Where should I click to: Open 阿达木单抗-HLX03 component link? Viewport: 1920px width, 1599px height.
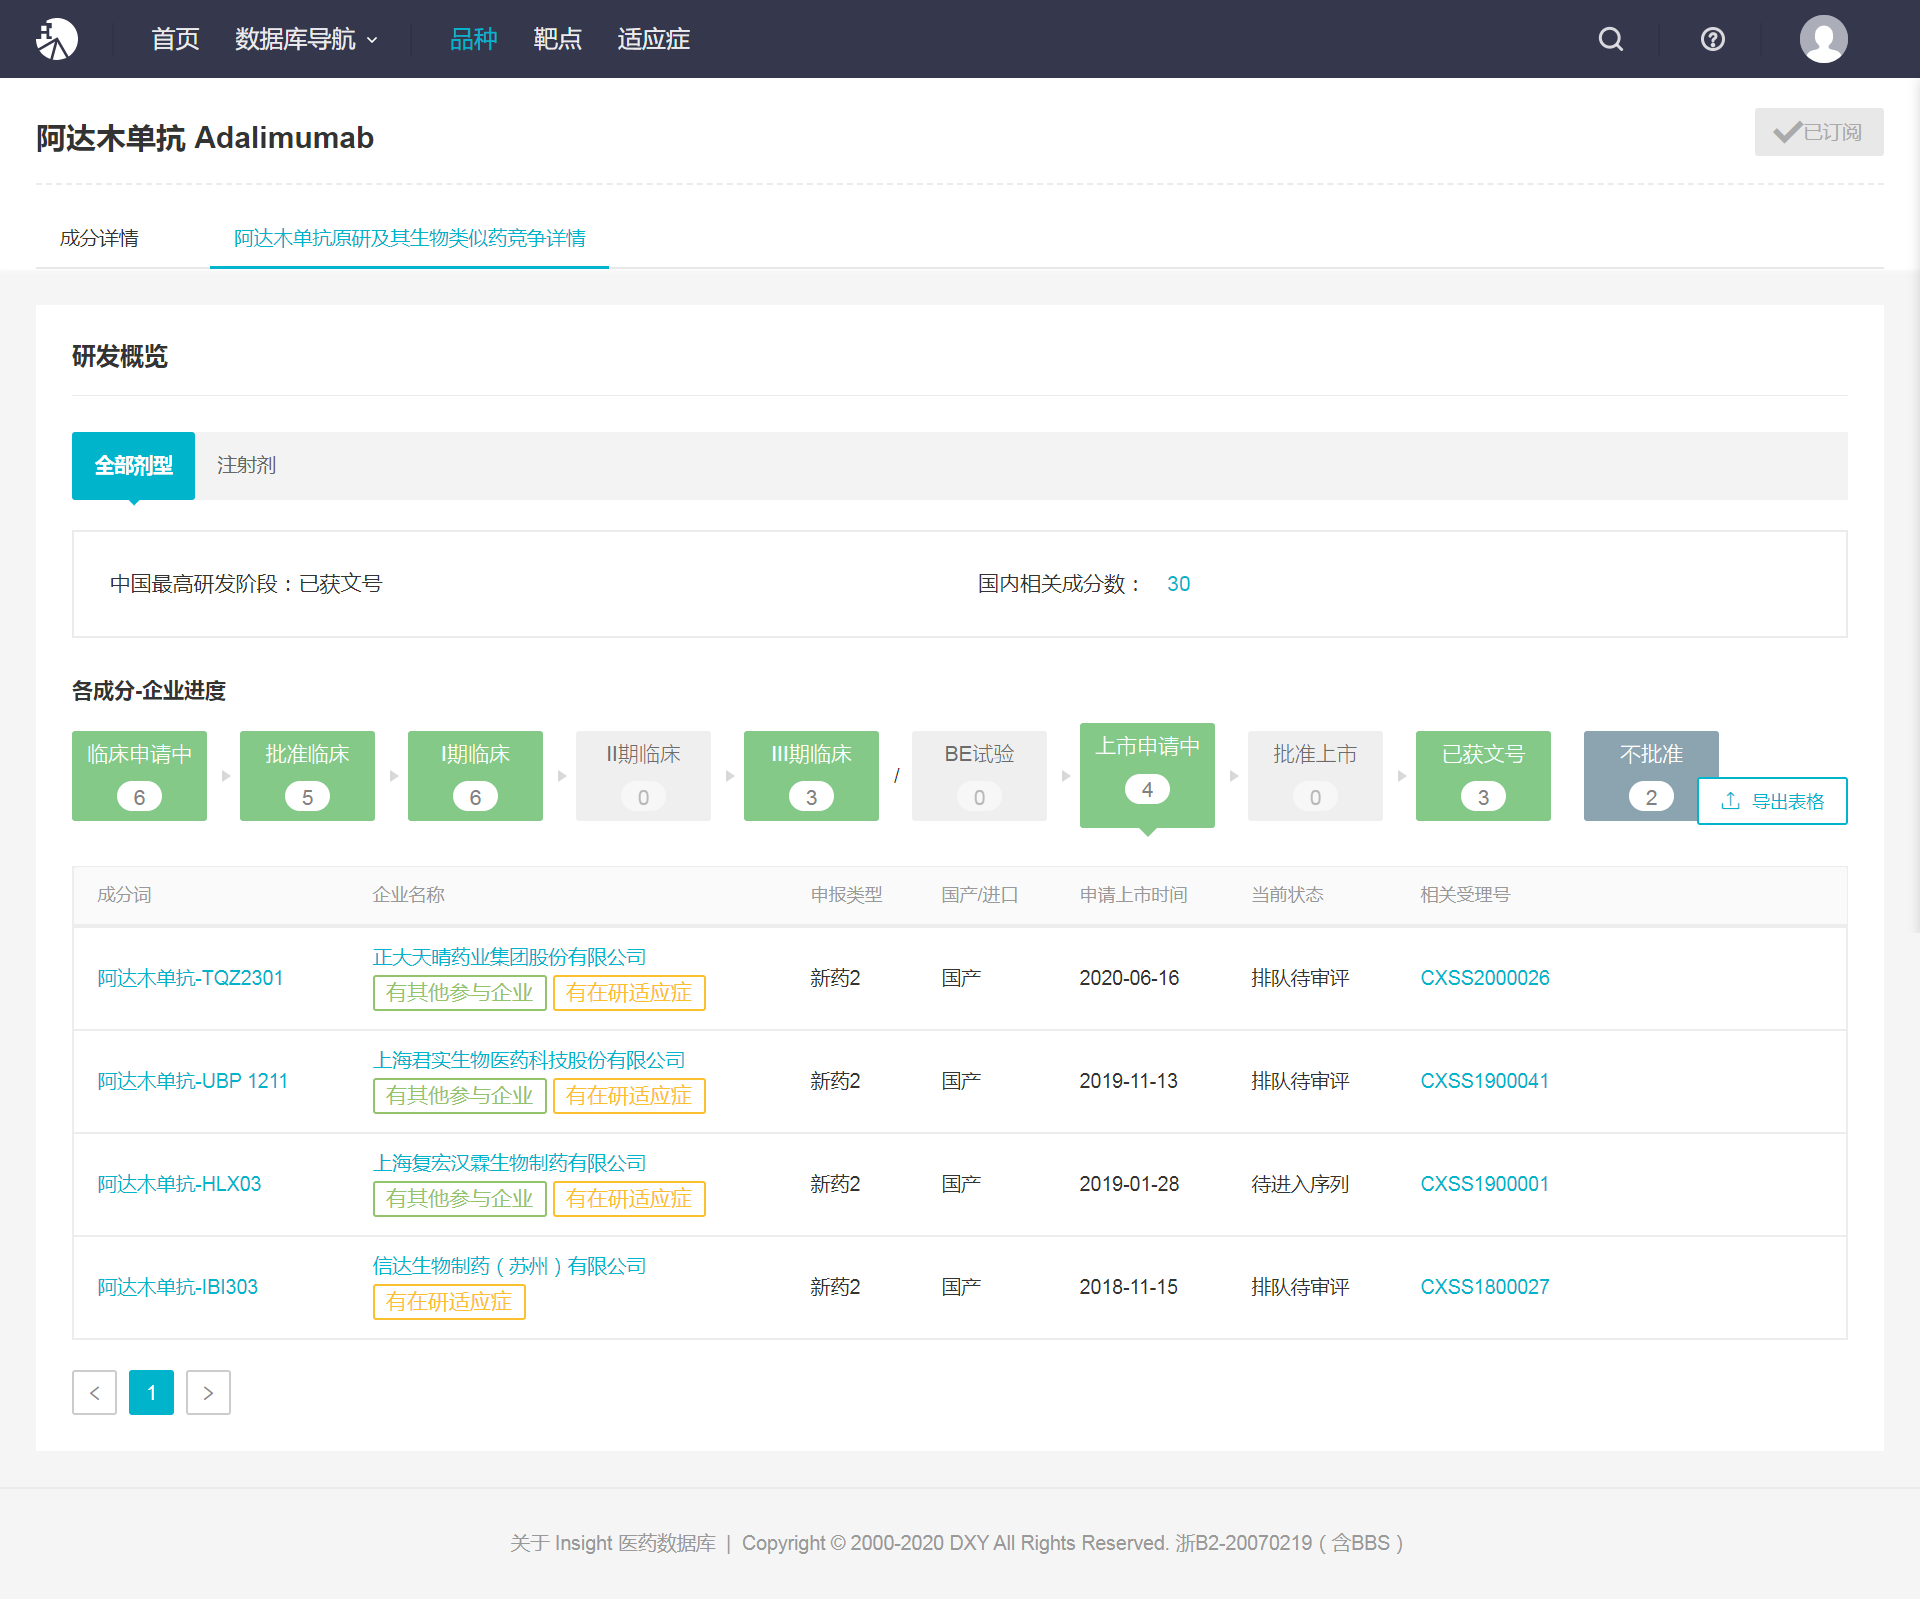[x=179, y=1184]
